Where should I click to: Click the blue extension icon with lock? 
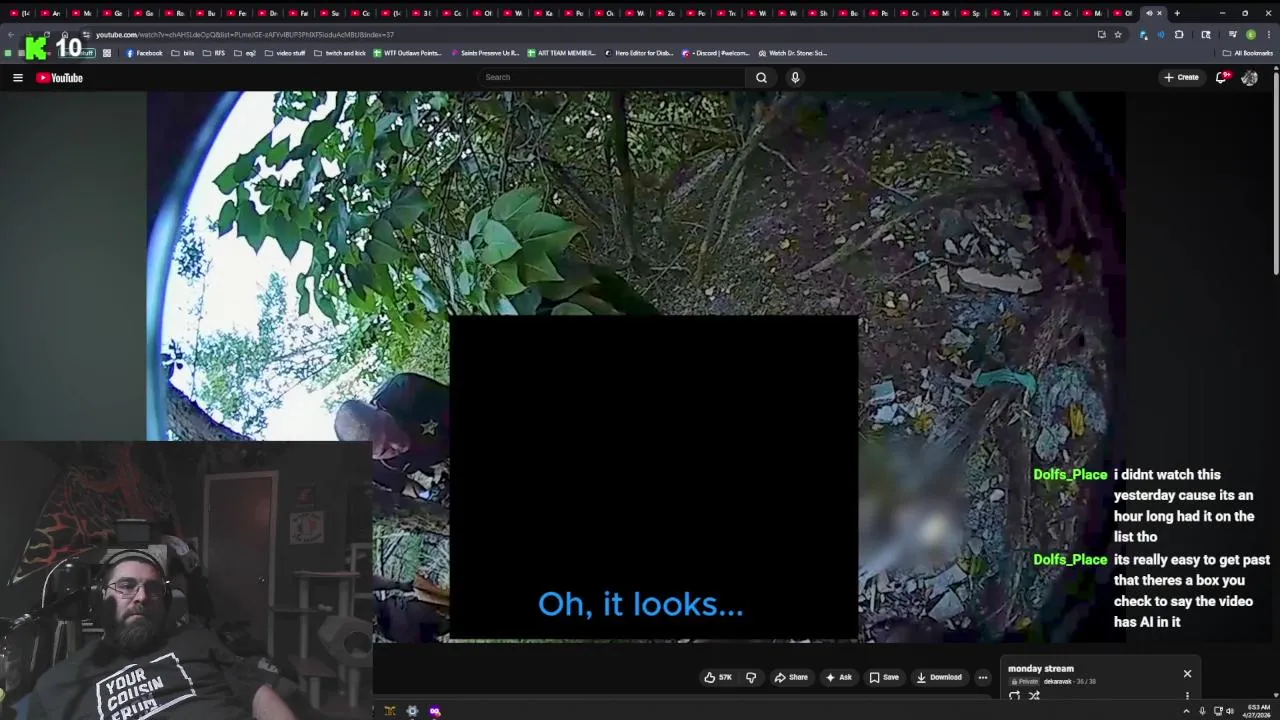click(x=1143, y=34)
